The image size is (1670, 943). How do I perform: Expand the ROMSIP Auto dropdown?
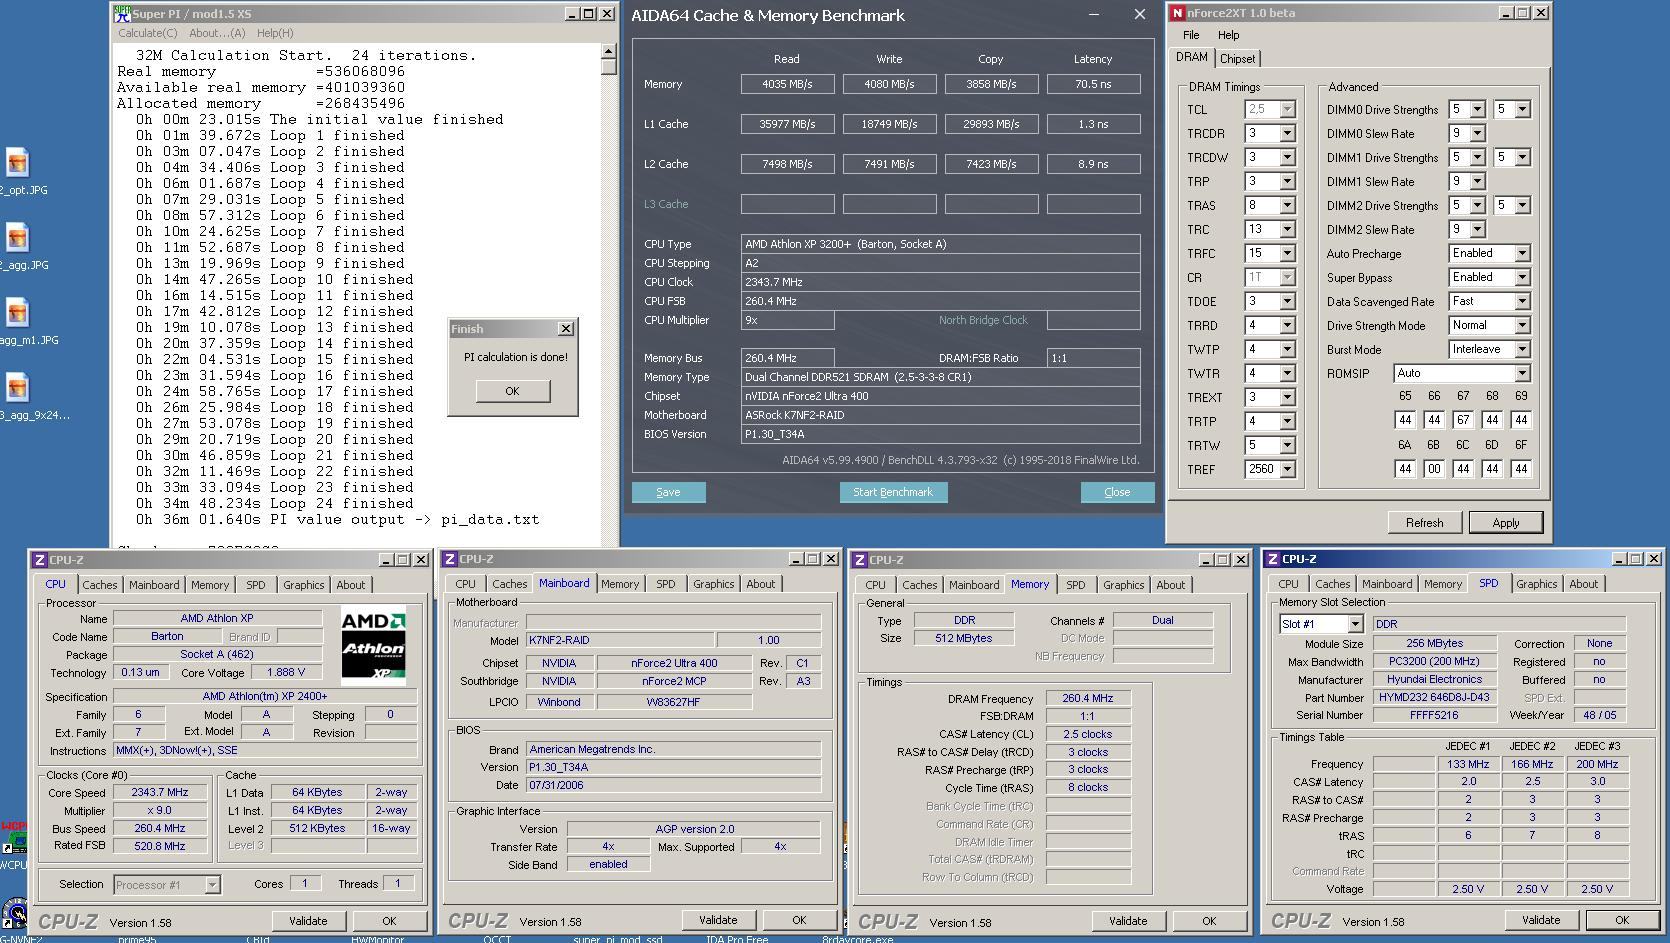click(x=1522, y=373)
